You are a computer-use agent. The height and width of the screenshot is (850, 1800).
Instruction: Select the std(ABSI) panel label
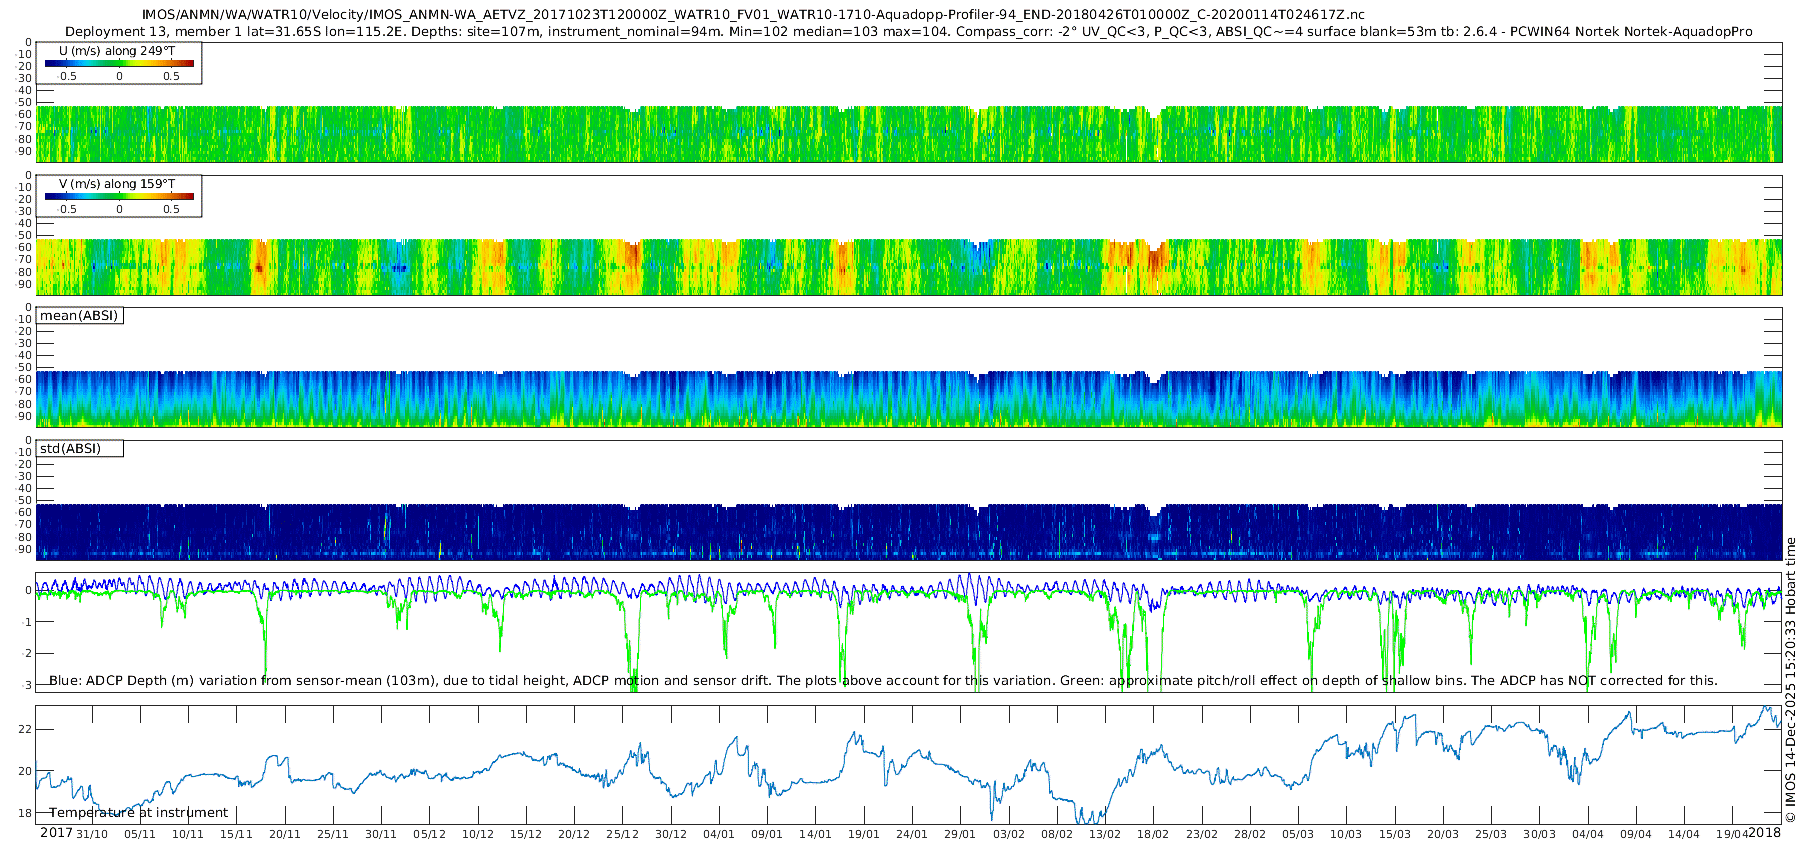(x=70, y=449)
